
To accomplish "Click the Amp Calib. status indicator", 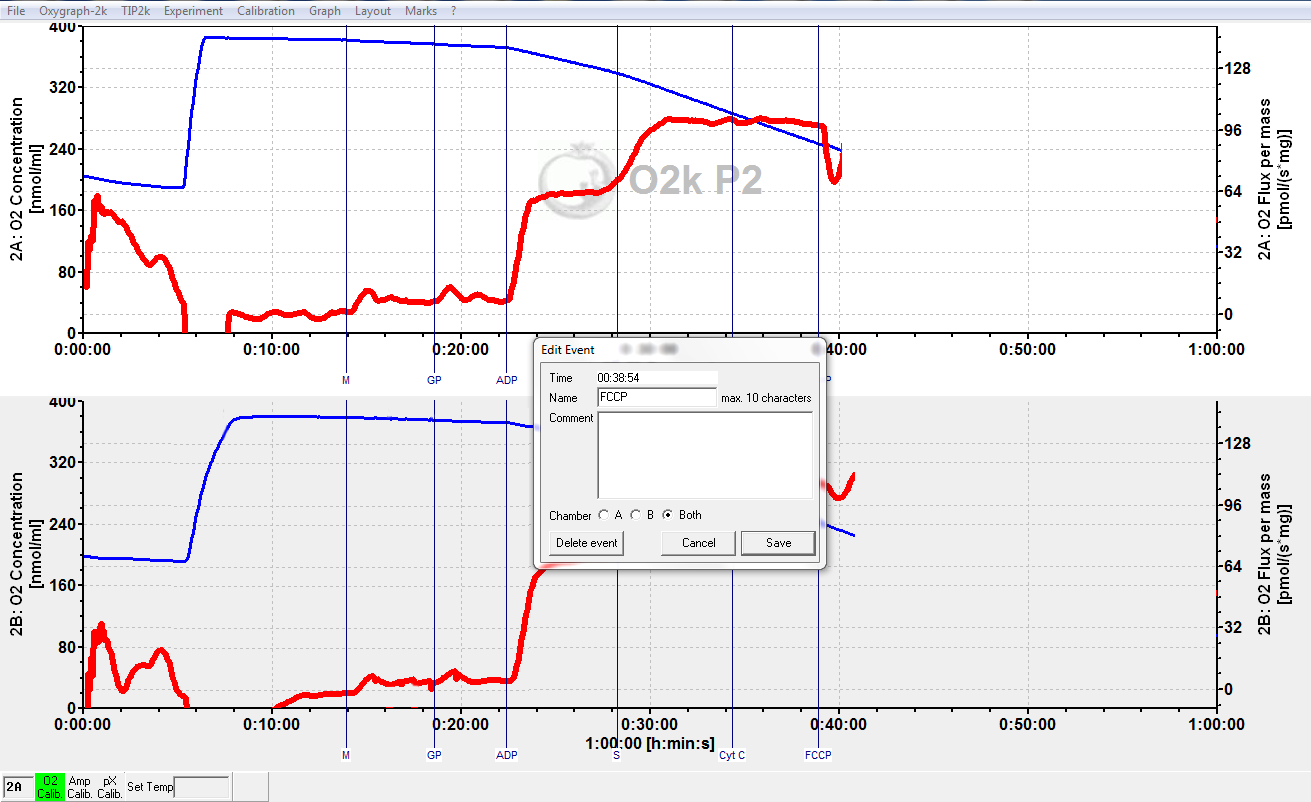I will 80,787.
